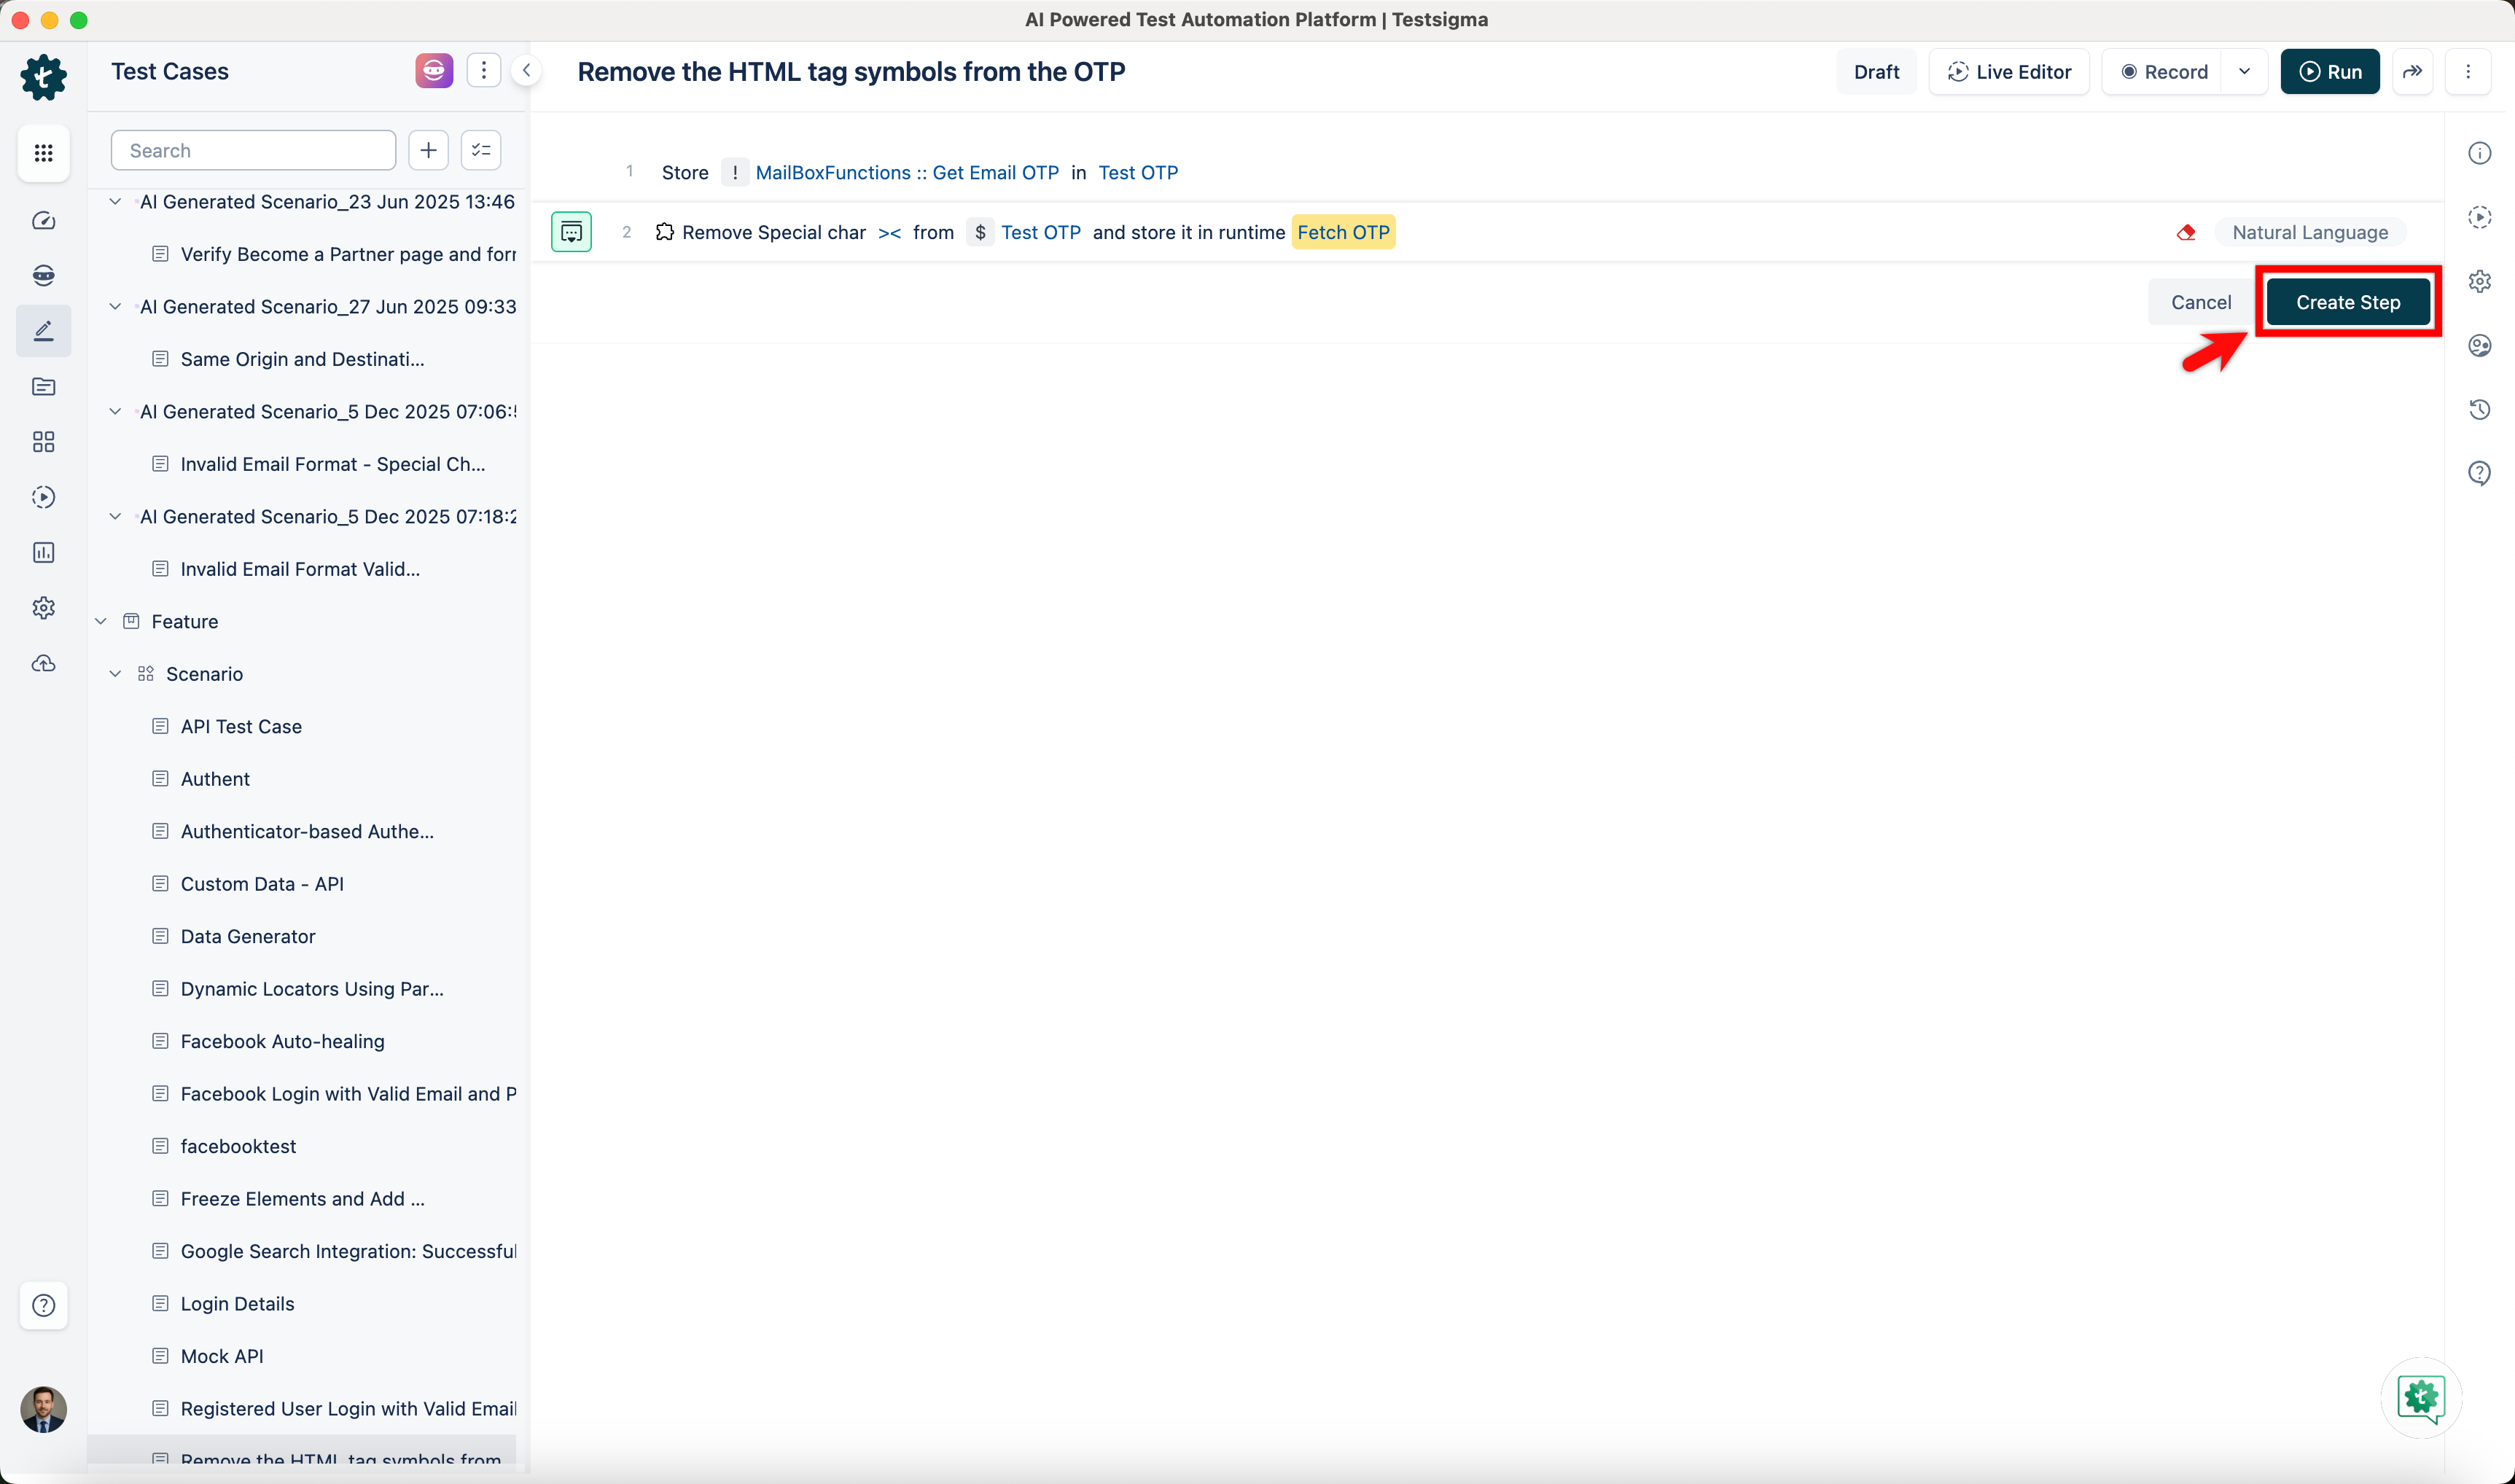Viewport: 2515px width, 1484px height.
Task: Open the chatbot widget at bottom right
Action: (2420, 1397)
